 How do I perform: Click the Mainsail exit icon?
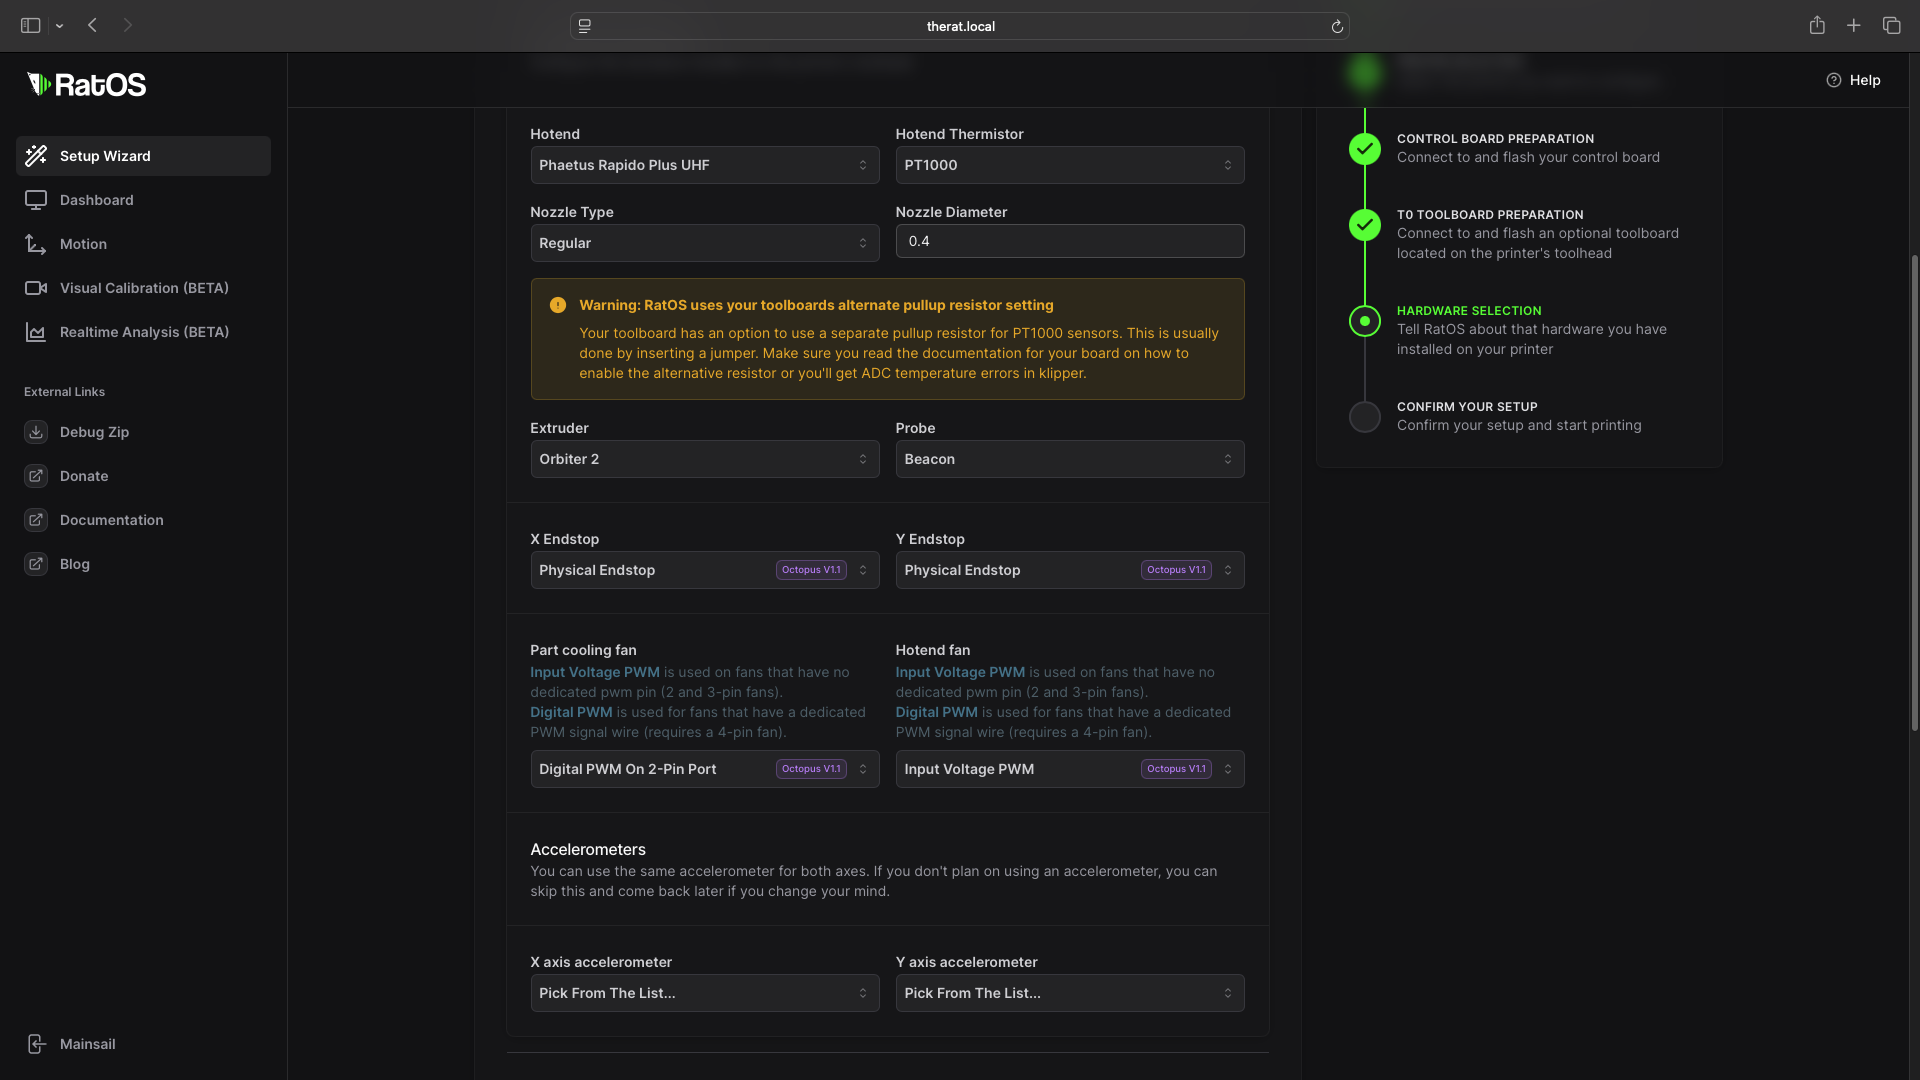click(x=36, y=1044)
